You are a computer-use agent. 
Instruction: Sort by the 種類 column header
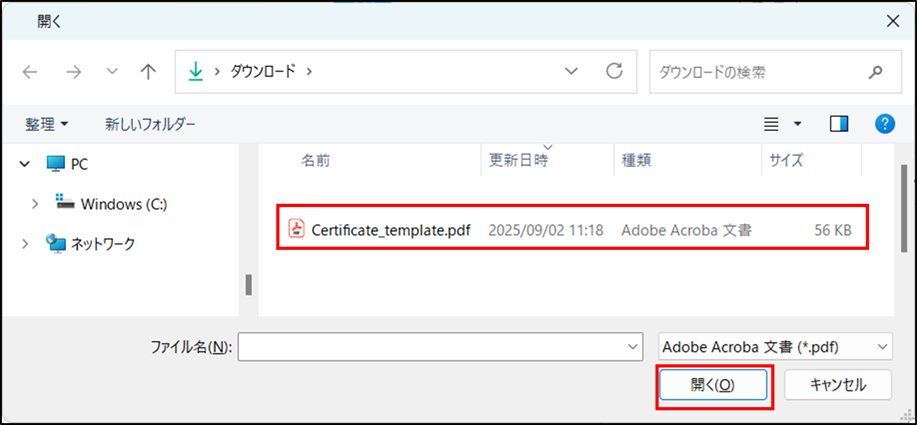pyautogui.click(x=636, y=160)
